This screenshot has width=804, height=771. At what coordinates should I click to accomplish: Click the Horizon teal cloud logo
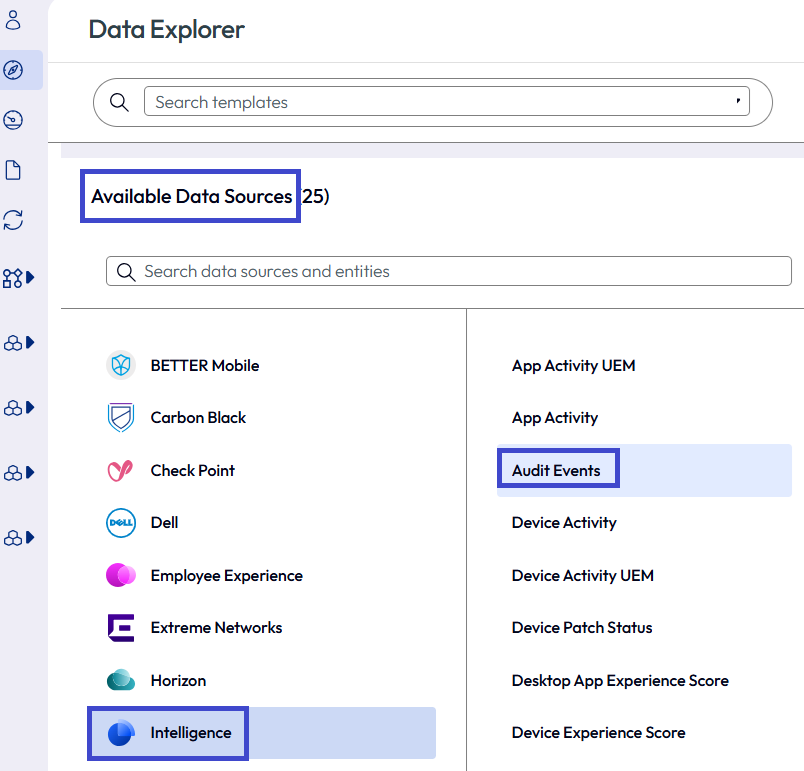pyautogui.click(x=121, y=680)
